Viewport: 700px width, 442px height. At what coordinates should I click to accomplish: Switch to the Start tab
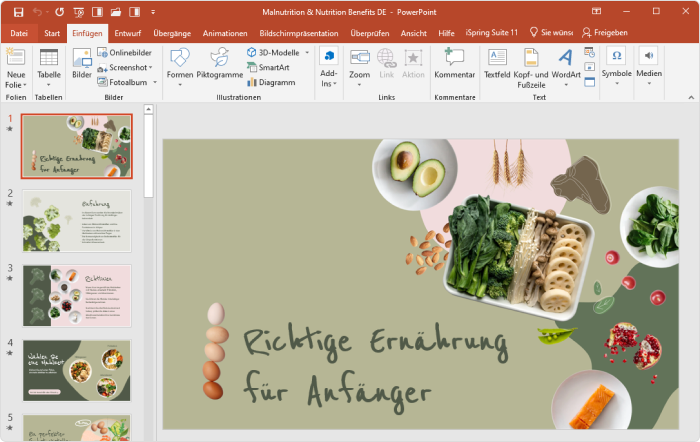pyautogui.click(x=52, y=33)
